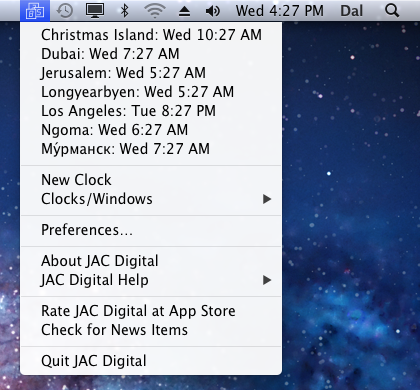This screenshot has height=390, width=420.
Task: Select the Christmas Island clock entry
Action: pos(151,35)
